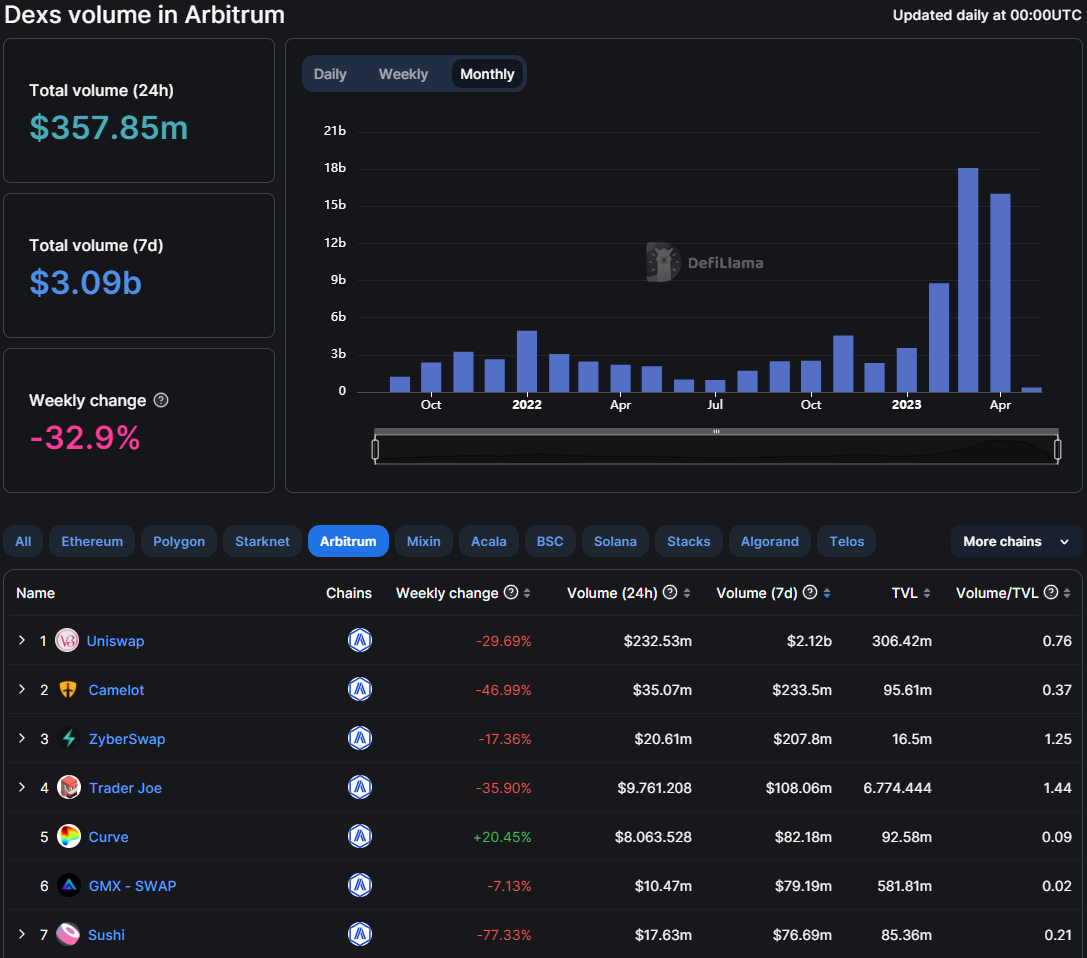Viewport: 1087px width, 958px height.
Task: Click Arbitrum chain icon in Trader Joe row
Action: pos(360,787)
